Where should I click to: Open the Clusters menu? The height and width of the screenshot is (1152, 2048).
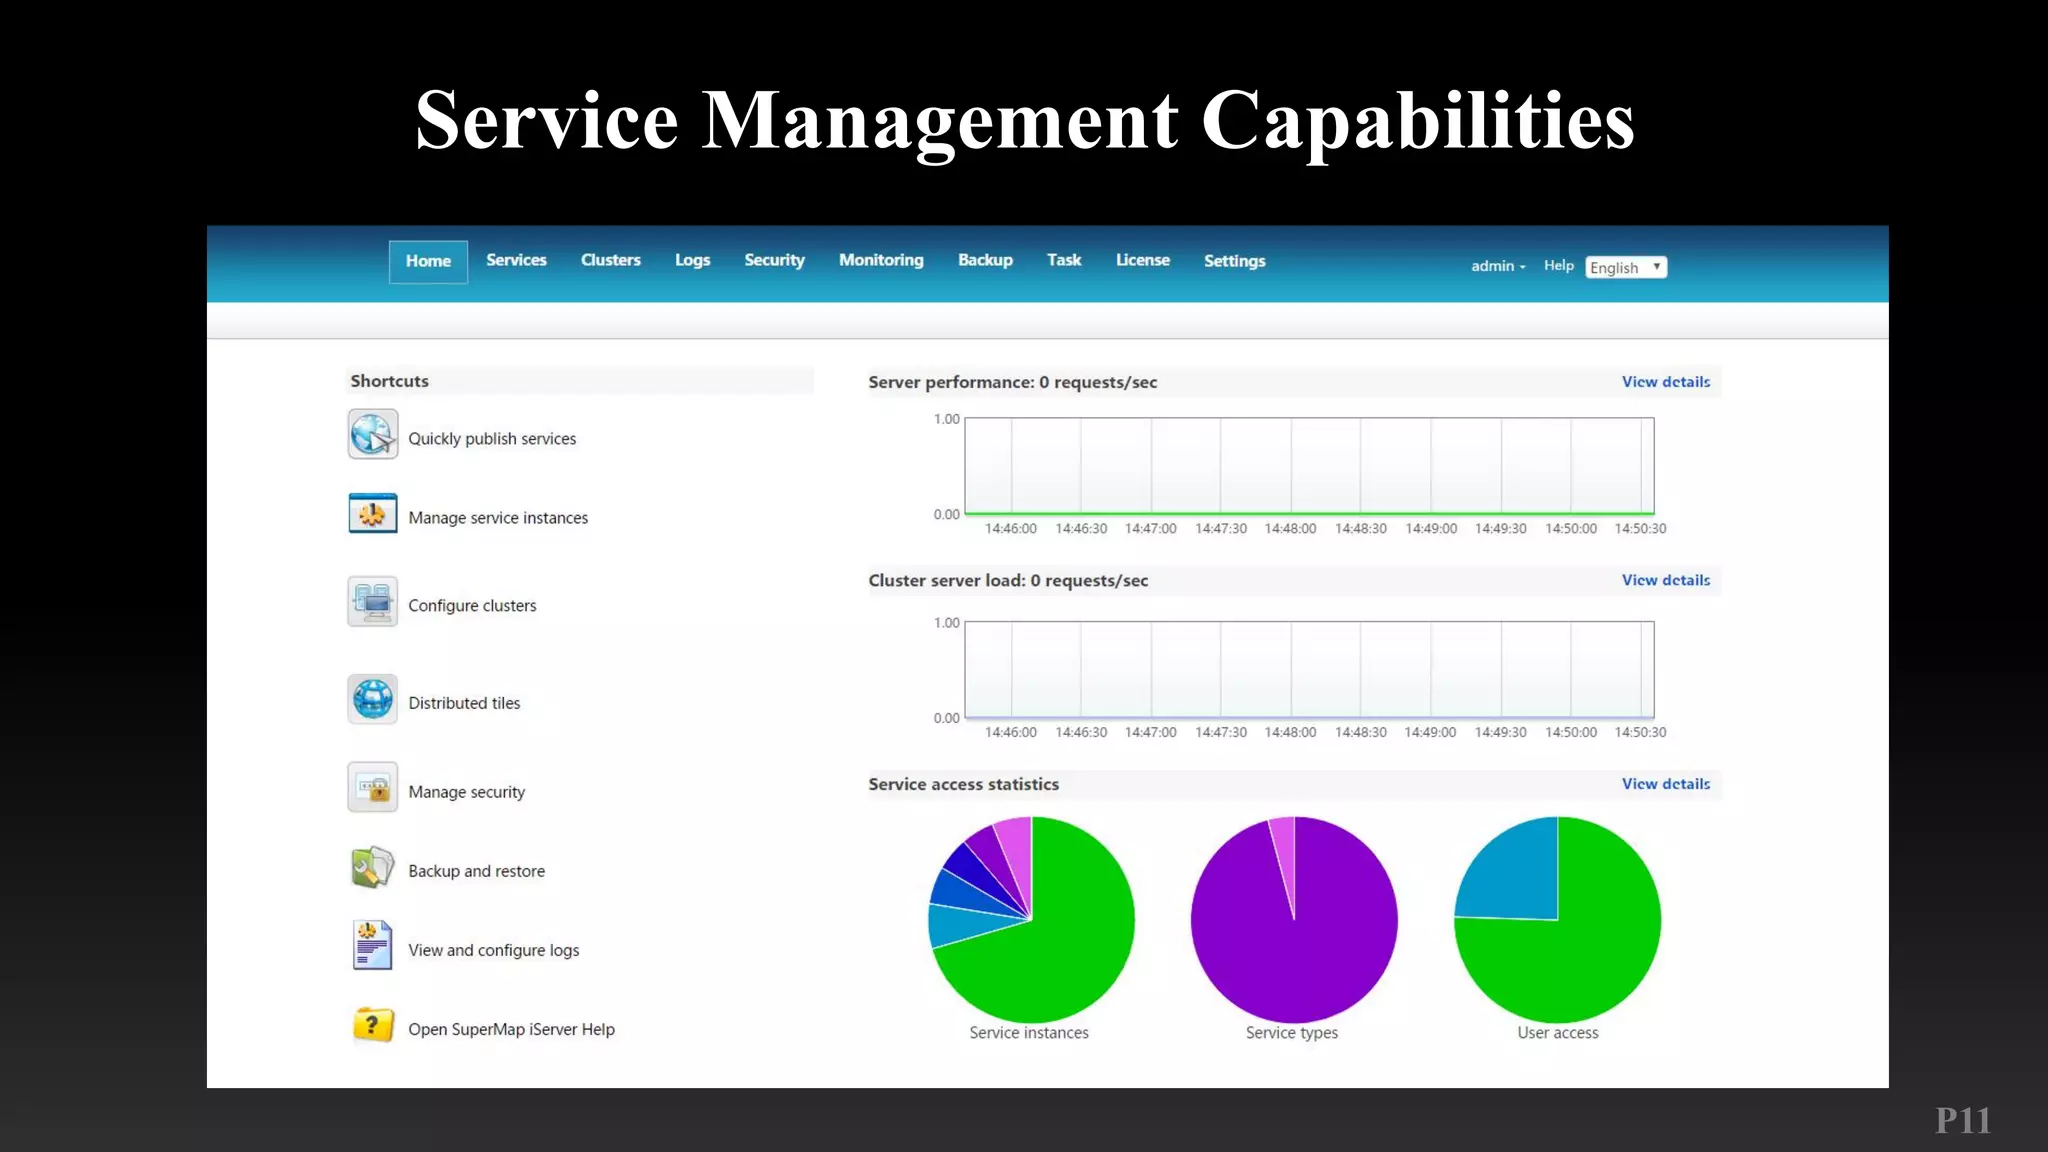(611, 260)
